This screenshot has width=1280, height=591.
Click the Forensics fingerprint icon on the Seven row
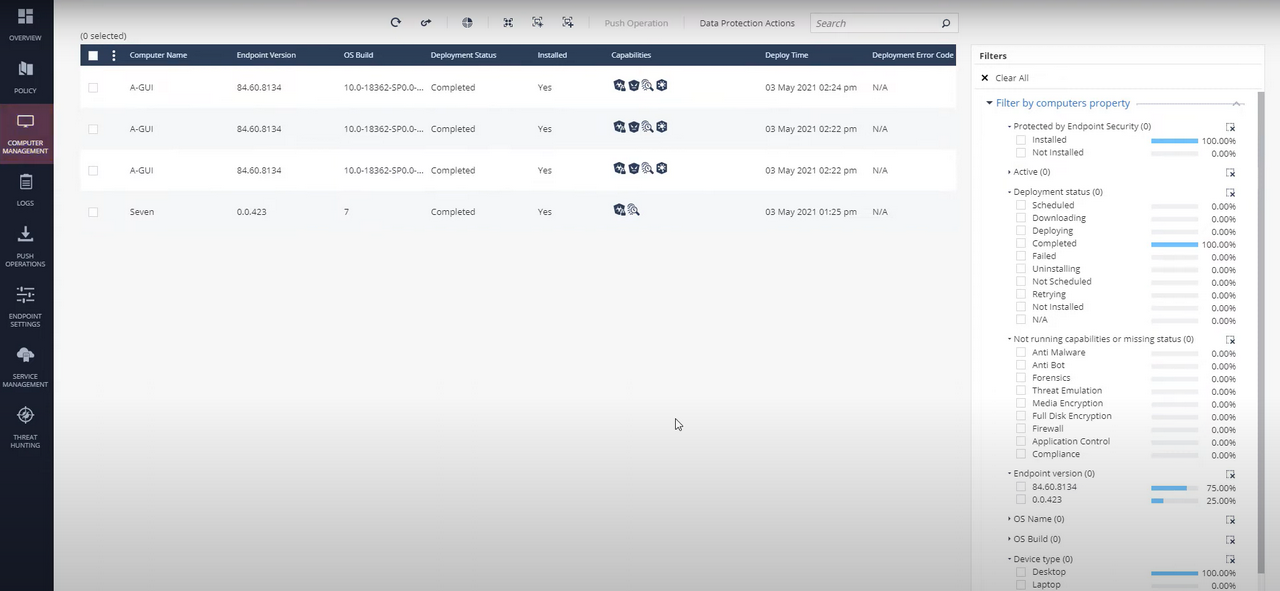[632, 210]
